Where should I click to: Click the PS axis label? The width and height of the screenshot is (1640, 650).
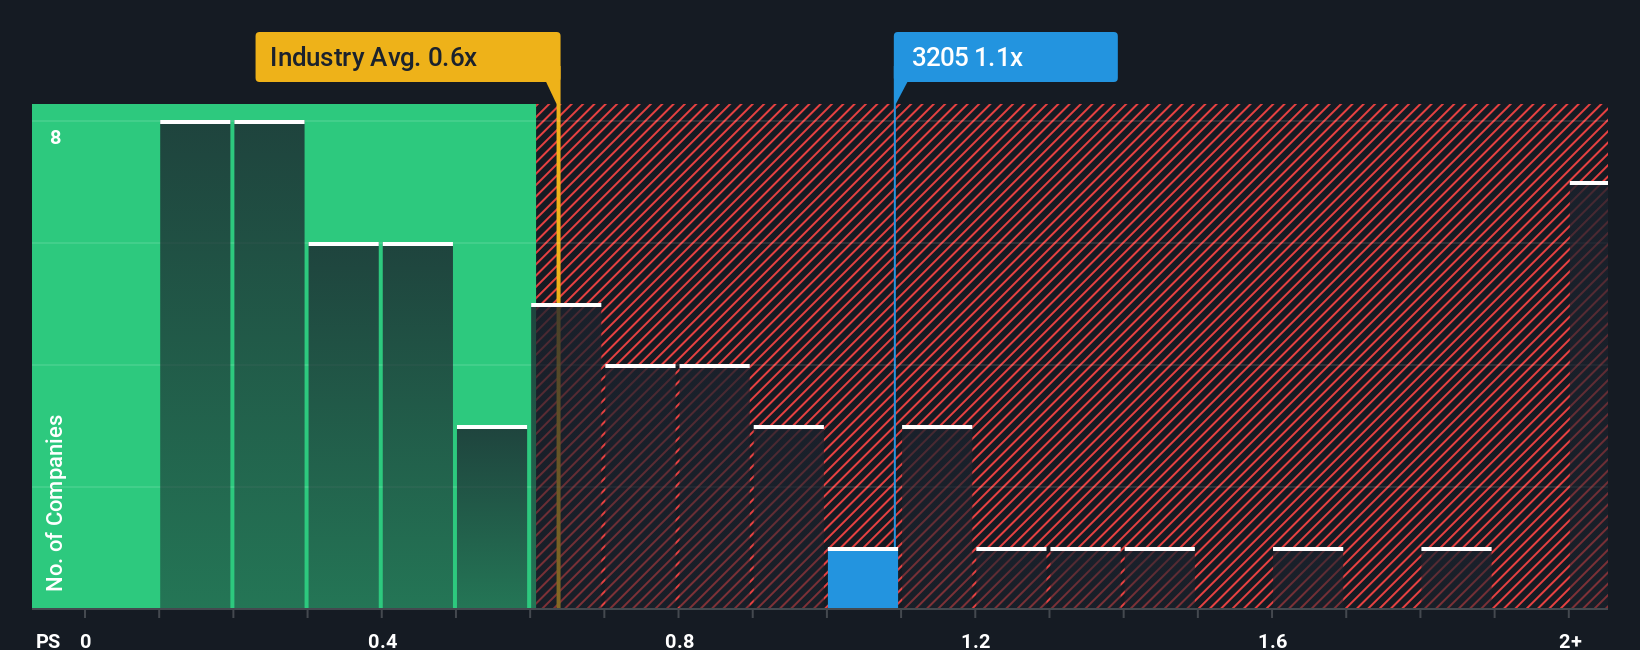click(x=48, y=640)
